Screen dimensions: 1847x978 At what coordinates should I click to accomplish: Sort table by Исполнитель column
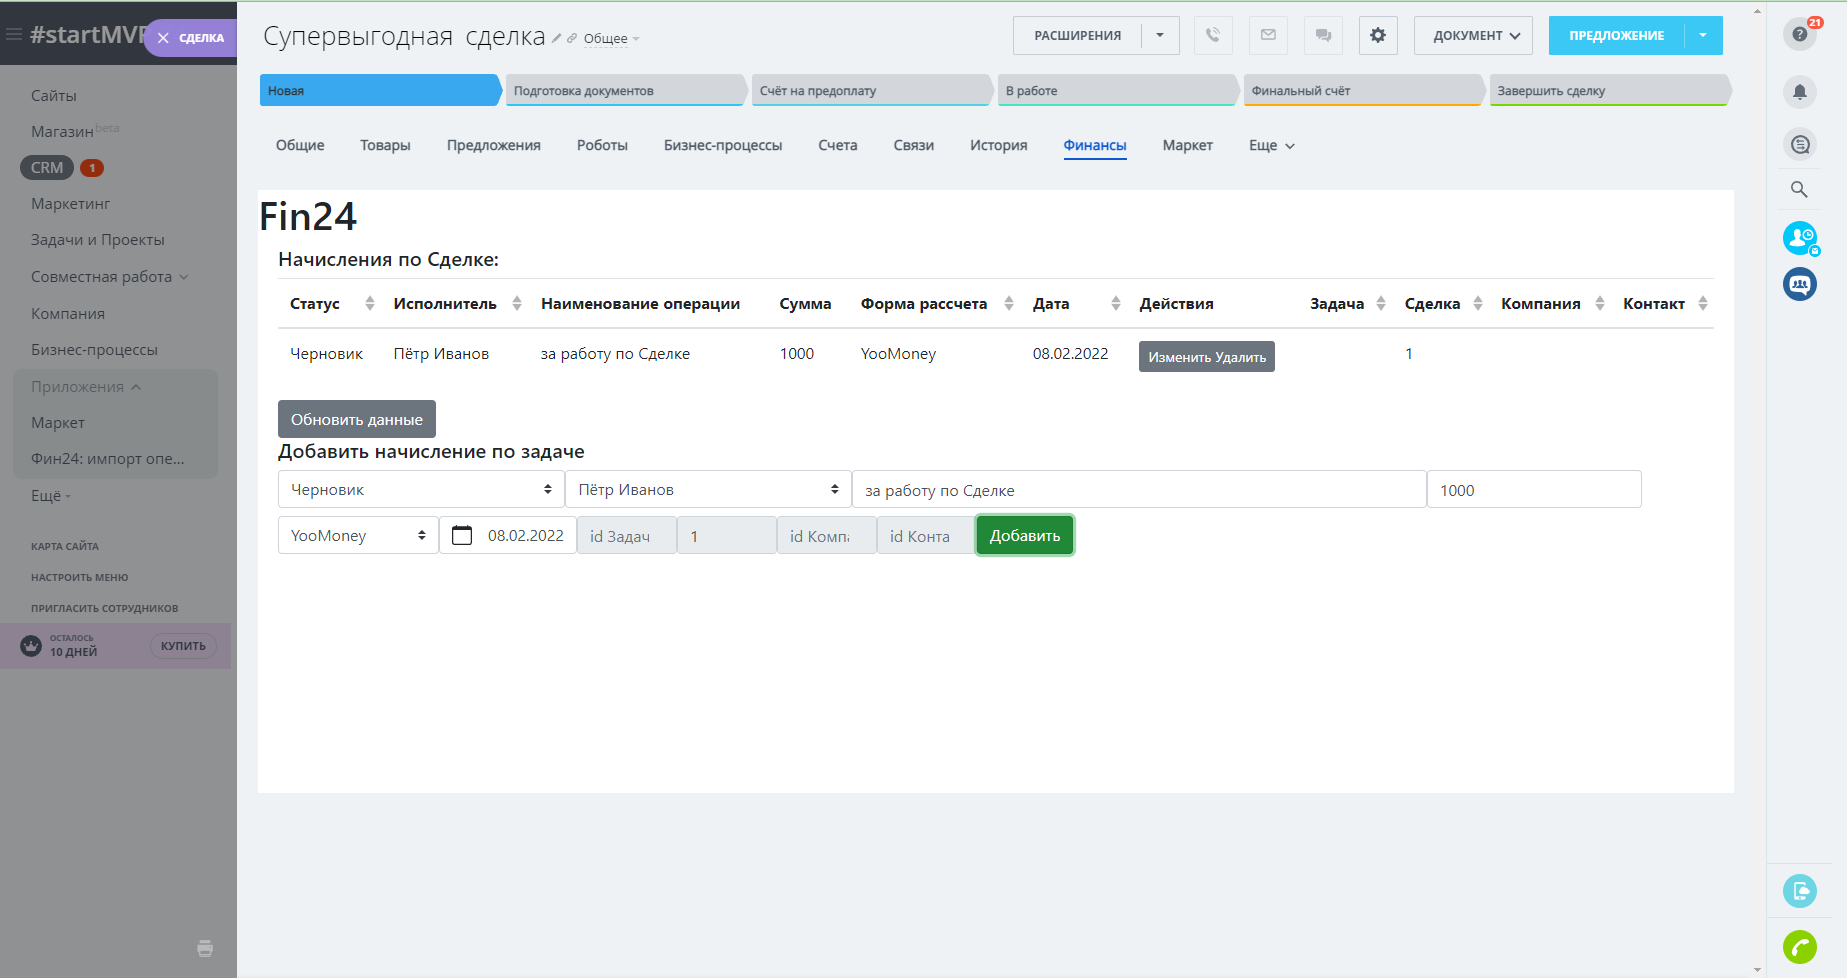(x=516, y=304)
